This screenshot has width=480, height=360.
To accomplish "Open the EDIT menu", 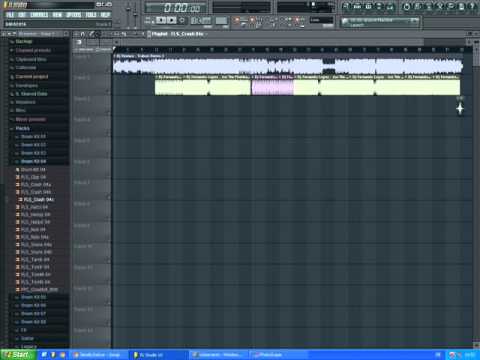I will point(22,15).
